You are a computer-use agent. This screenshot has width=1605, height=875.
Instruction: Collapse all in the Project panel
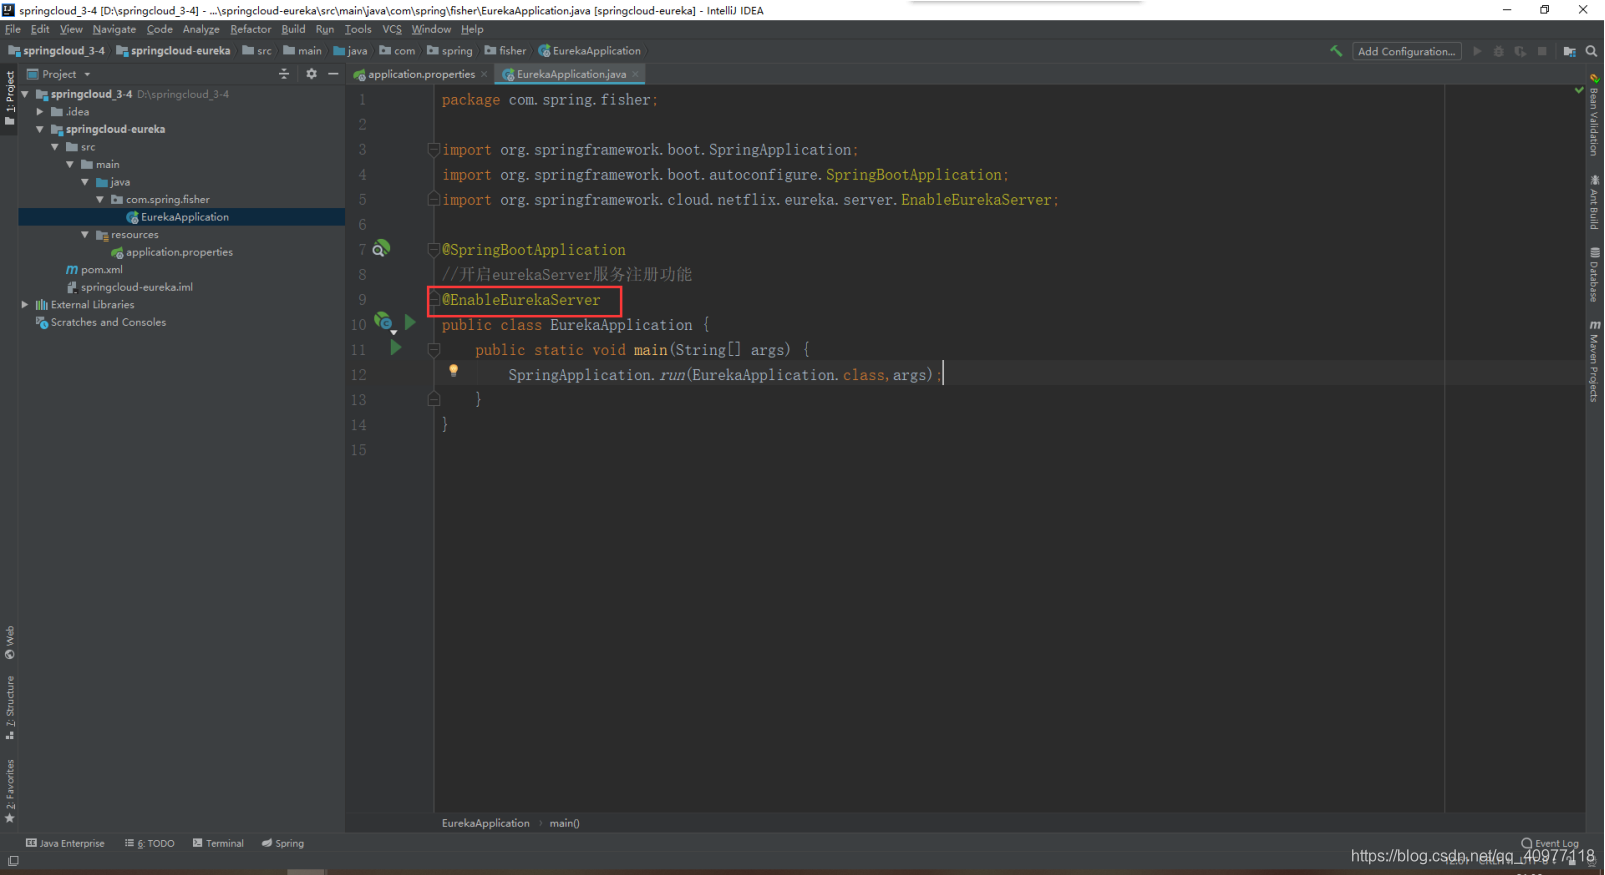point(284,74)
